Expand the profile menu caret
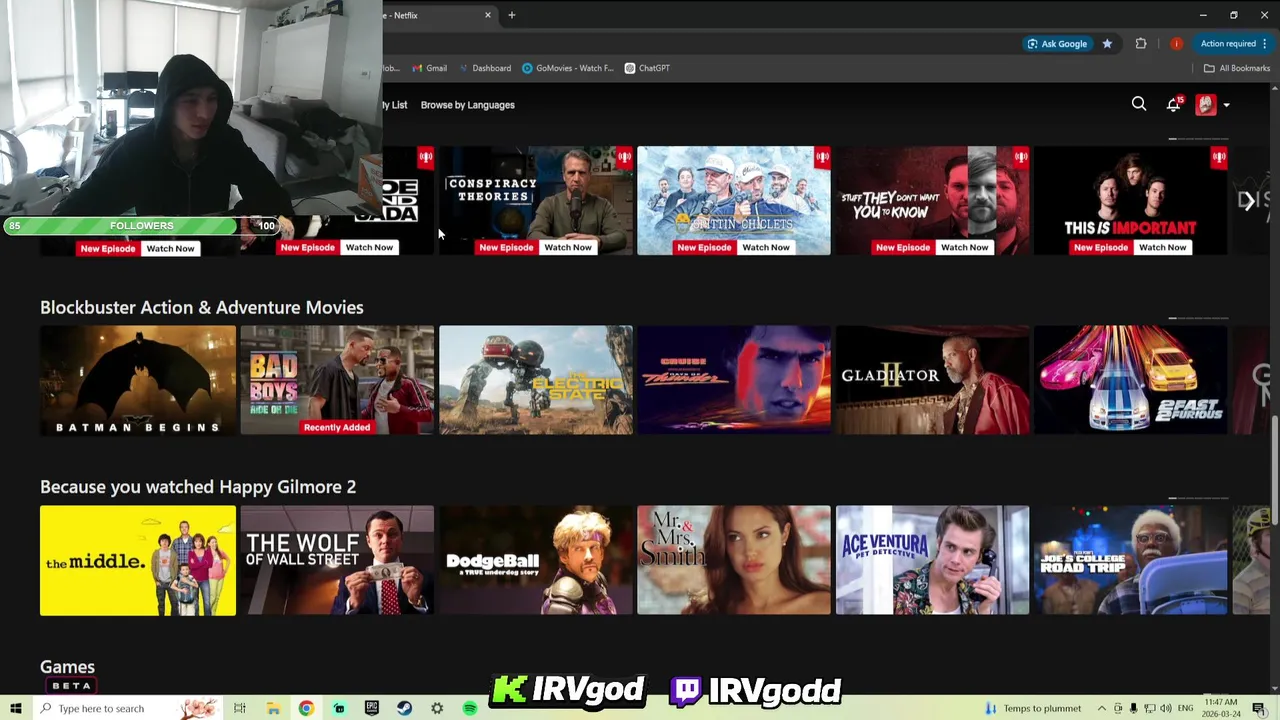The height and width of the screenshot is (720, 1280). (1226, 105)
